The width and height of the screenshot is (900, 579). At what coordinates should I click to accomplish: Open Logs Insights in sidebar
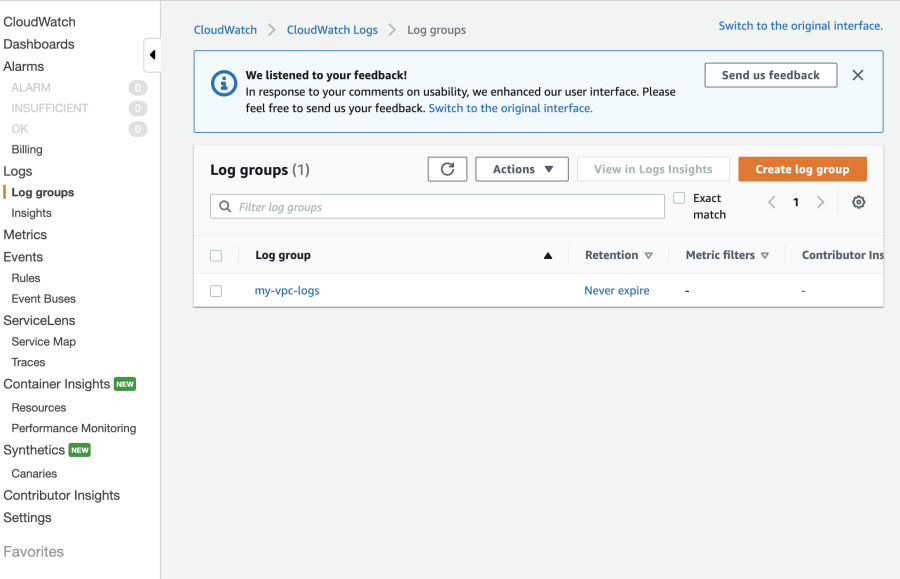click(32, 213)
